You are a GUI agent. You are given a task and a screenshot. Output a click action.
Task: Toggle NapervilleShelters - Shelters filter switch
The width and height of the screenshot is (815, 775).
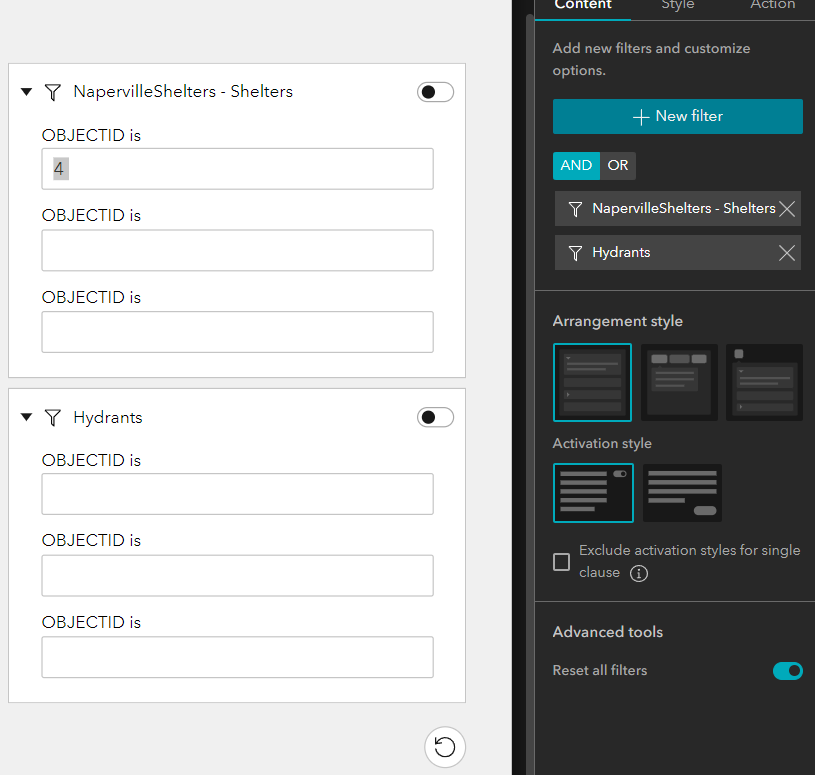(435, 92)
